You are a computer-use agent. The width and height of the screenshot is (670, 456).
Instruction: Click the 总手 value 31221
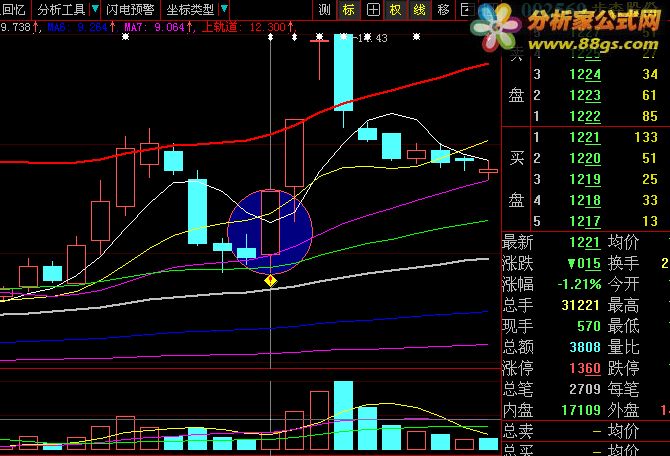pos(580,305)
